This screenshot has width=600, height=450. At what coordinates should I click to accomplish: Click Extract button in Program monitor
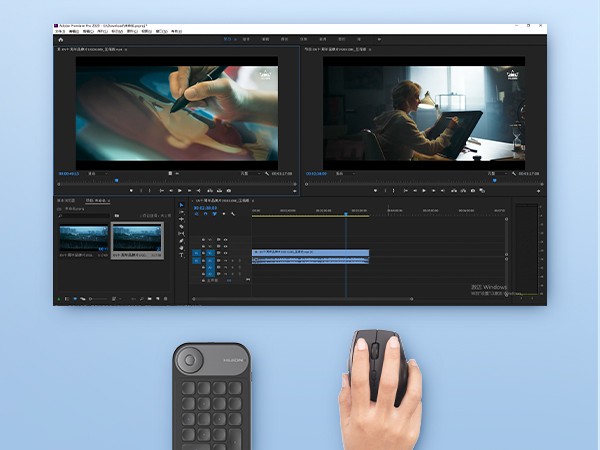click(x=463, y=191)
